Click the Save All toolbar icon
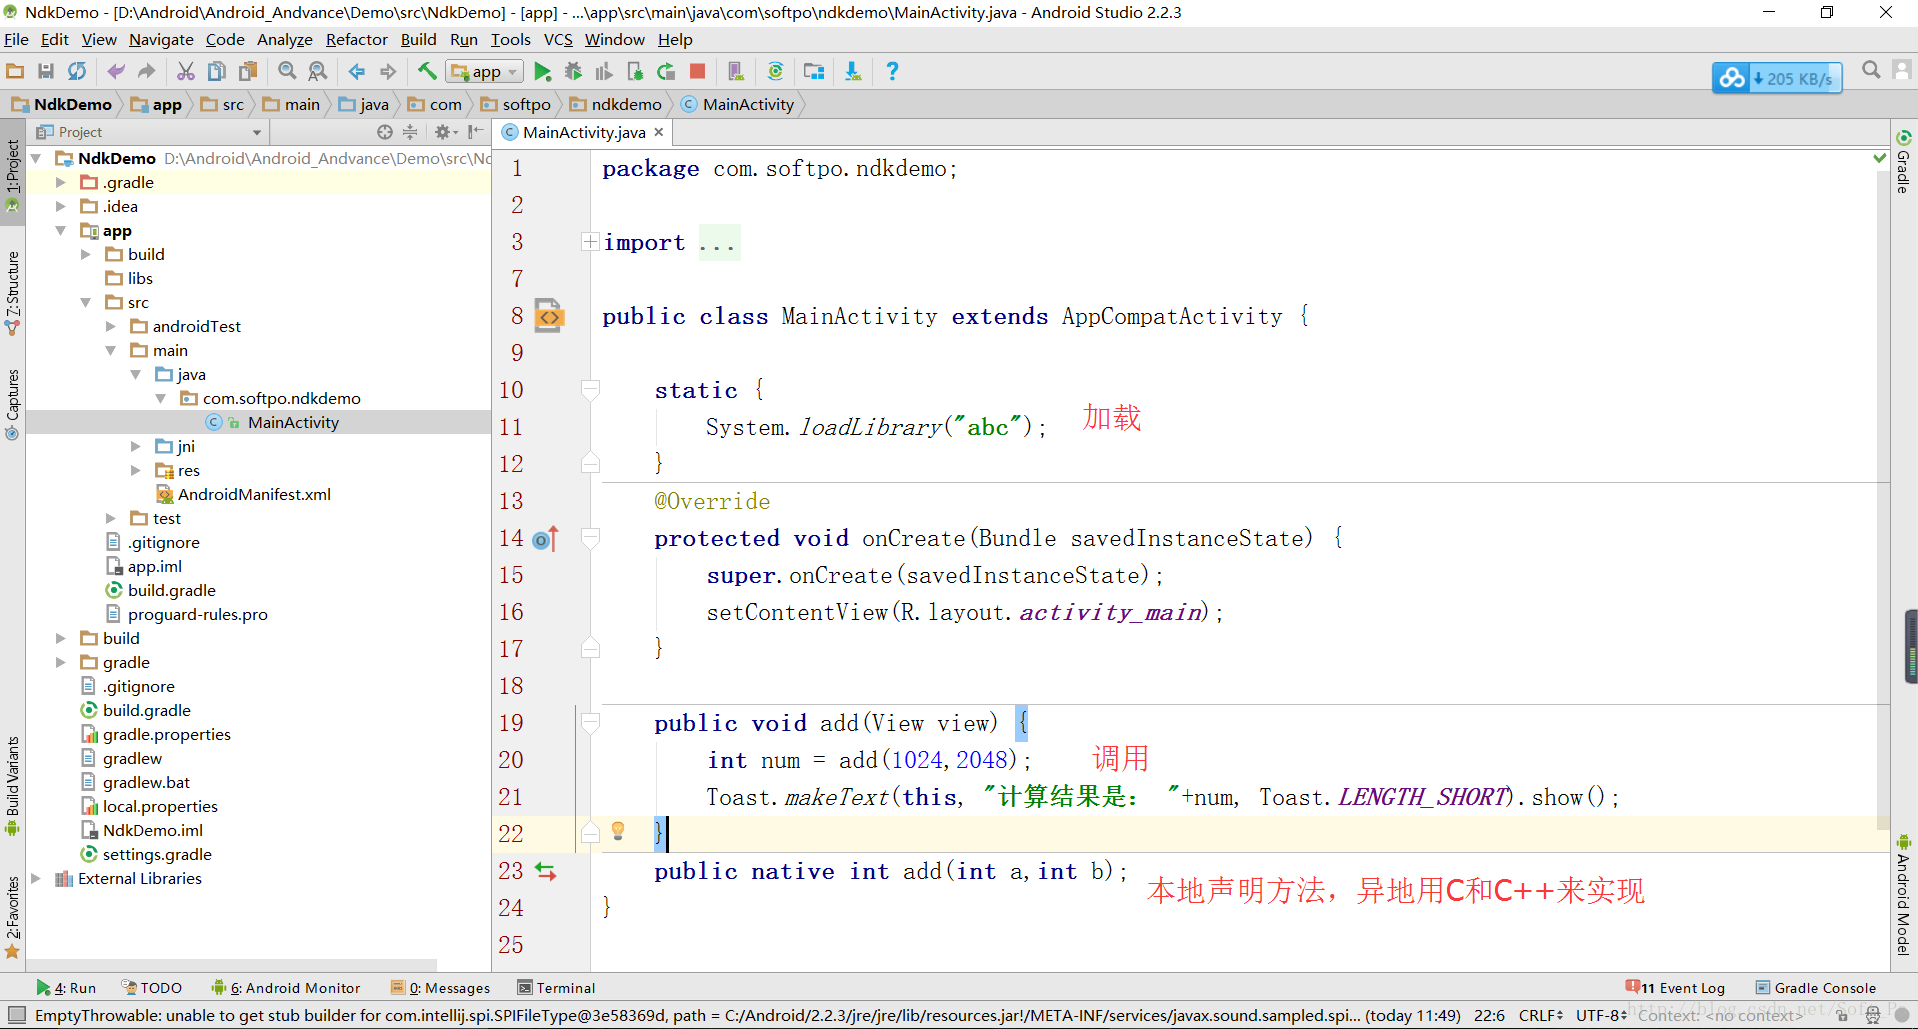Screen dimensions: 1918x1029 (46, 71)
